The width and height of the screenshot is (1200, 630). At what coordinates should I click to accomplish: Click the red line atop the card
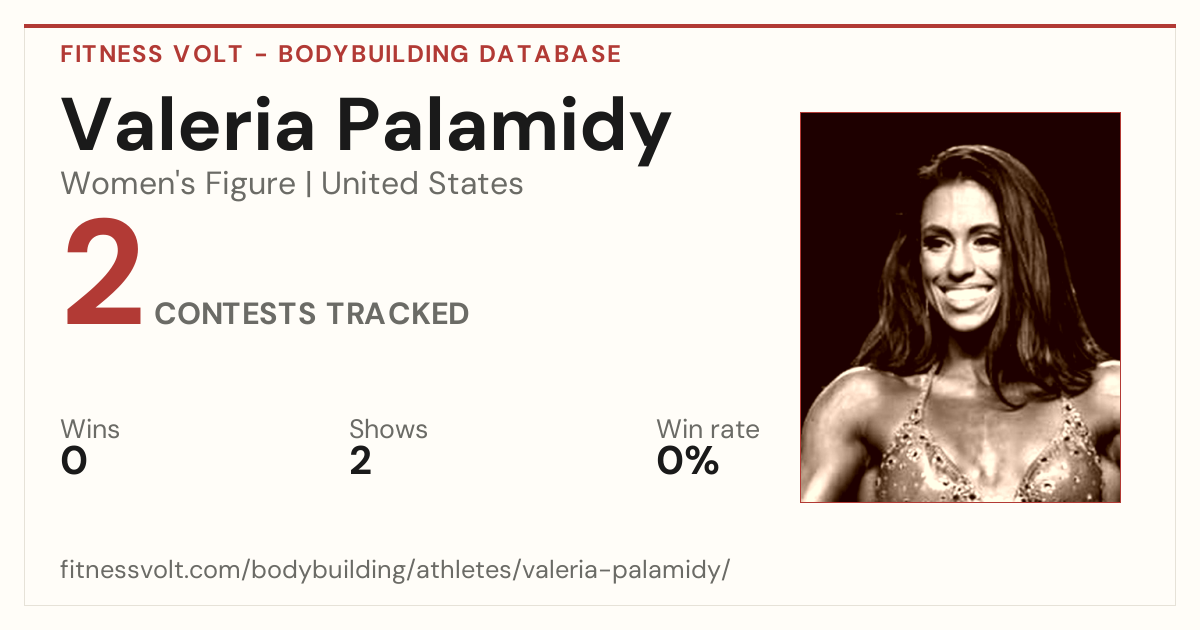[600, 26]
